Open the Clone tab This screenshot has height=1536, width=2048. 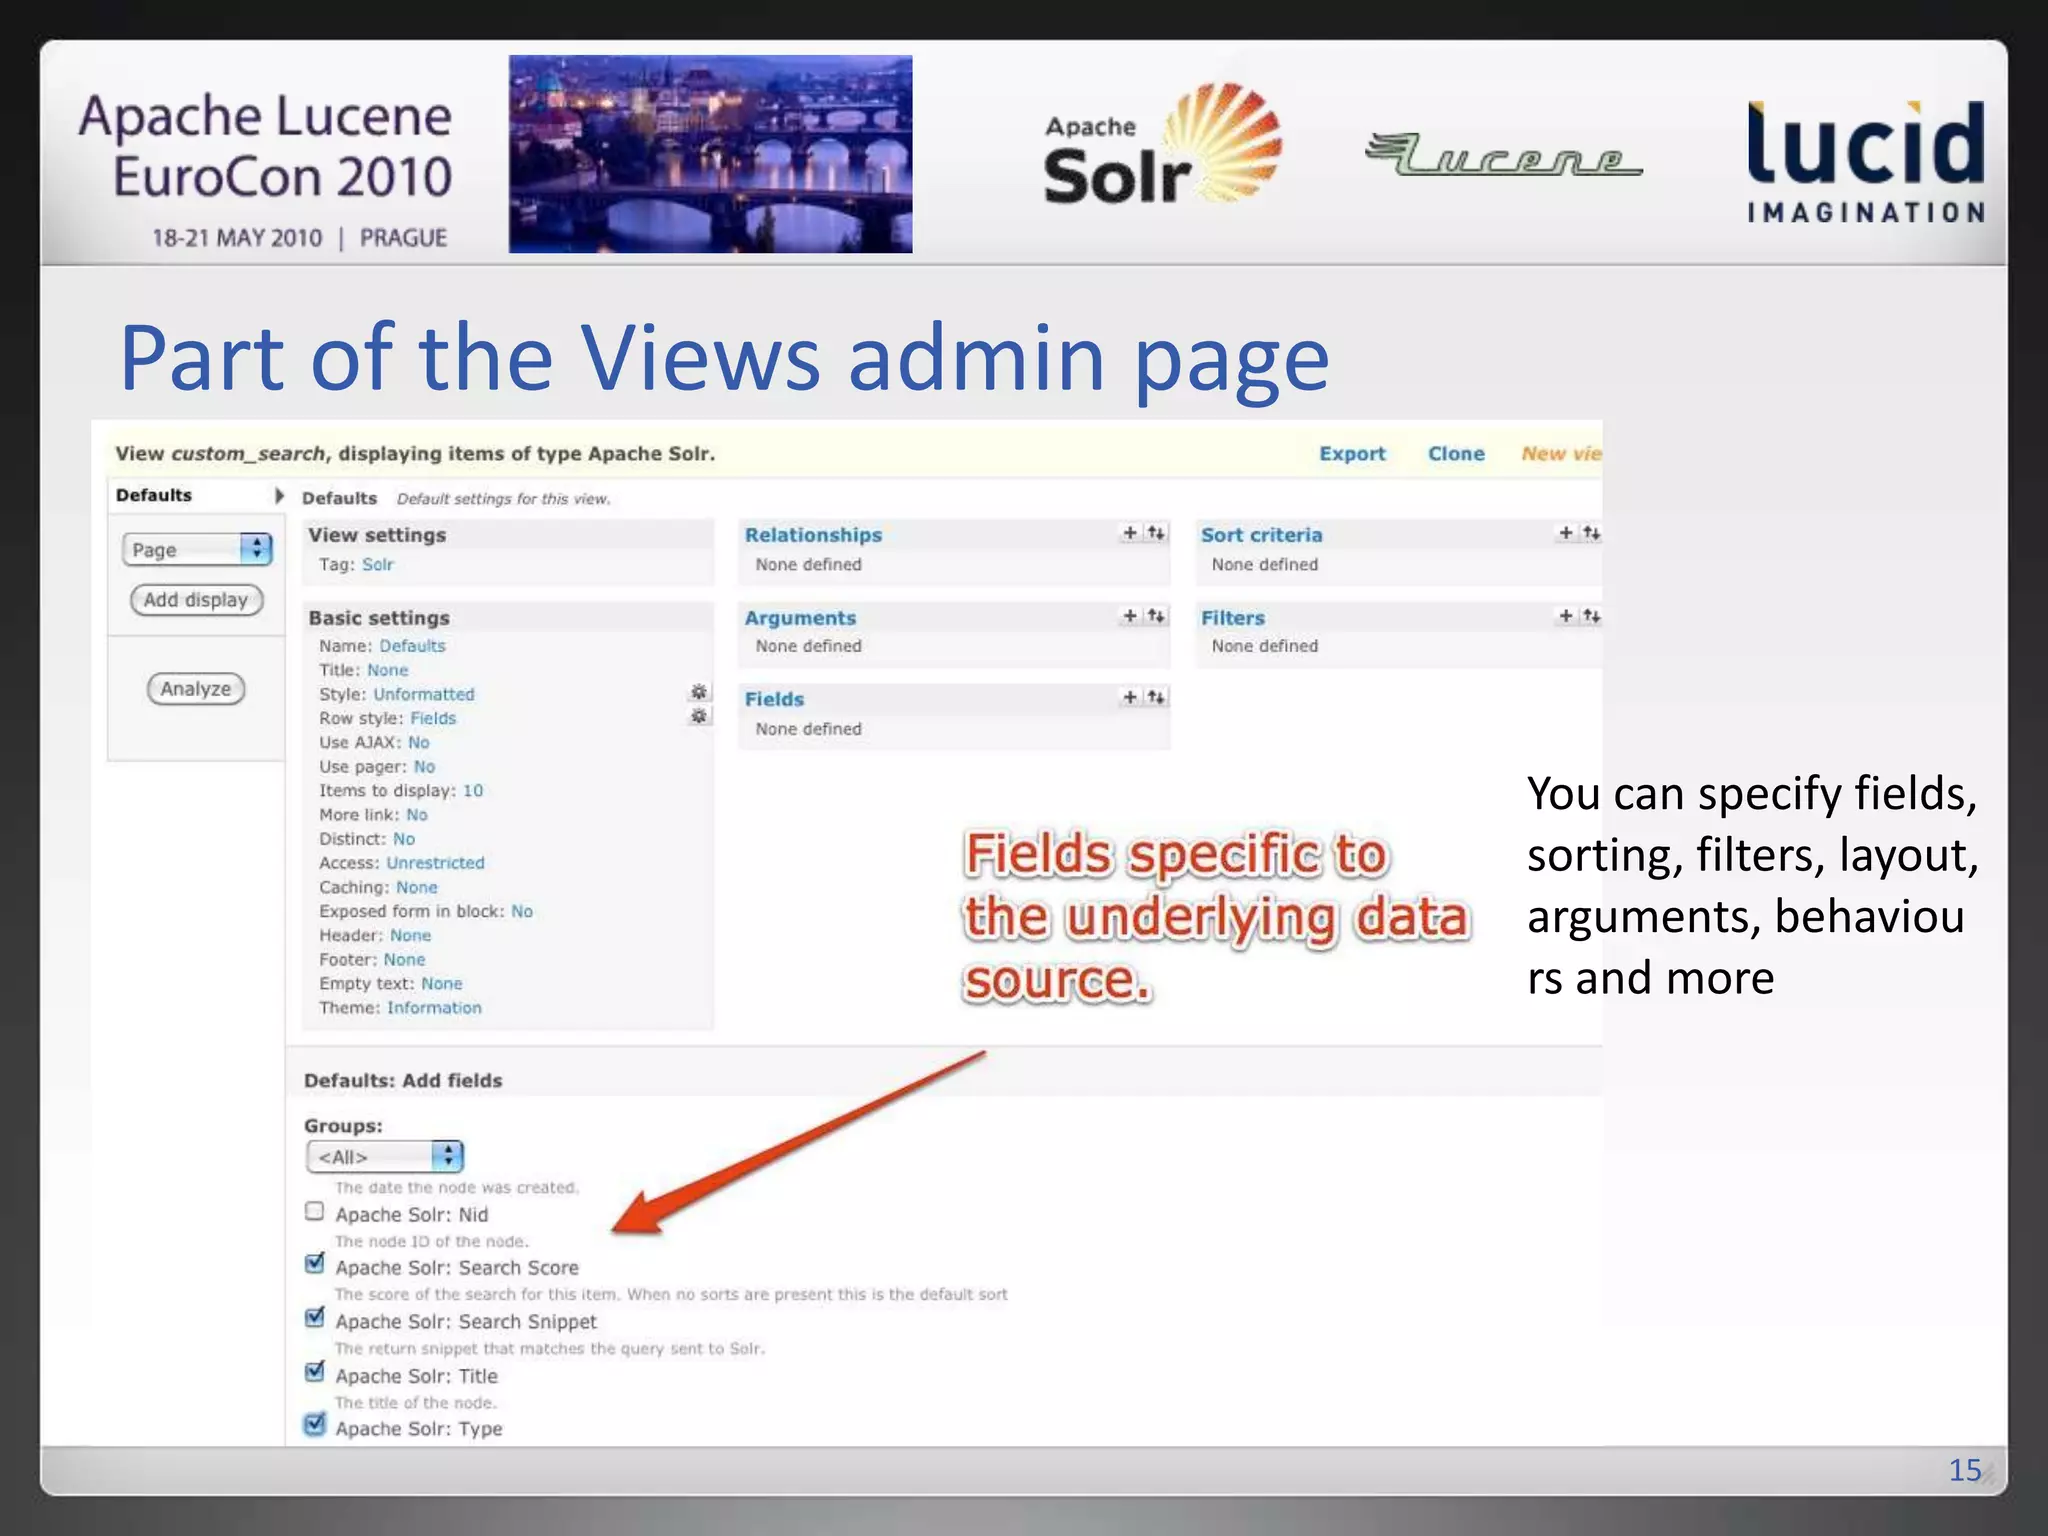[x=1456, y=453]
